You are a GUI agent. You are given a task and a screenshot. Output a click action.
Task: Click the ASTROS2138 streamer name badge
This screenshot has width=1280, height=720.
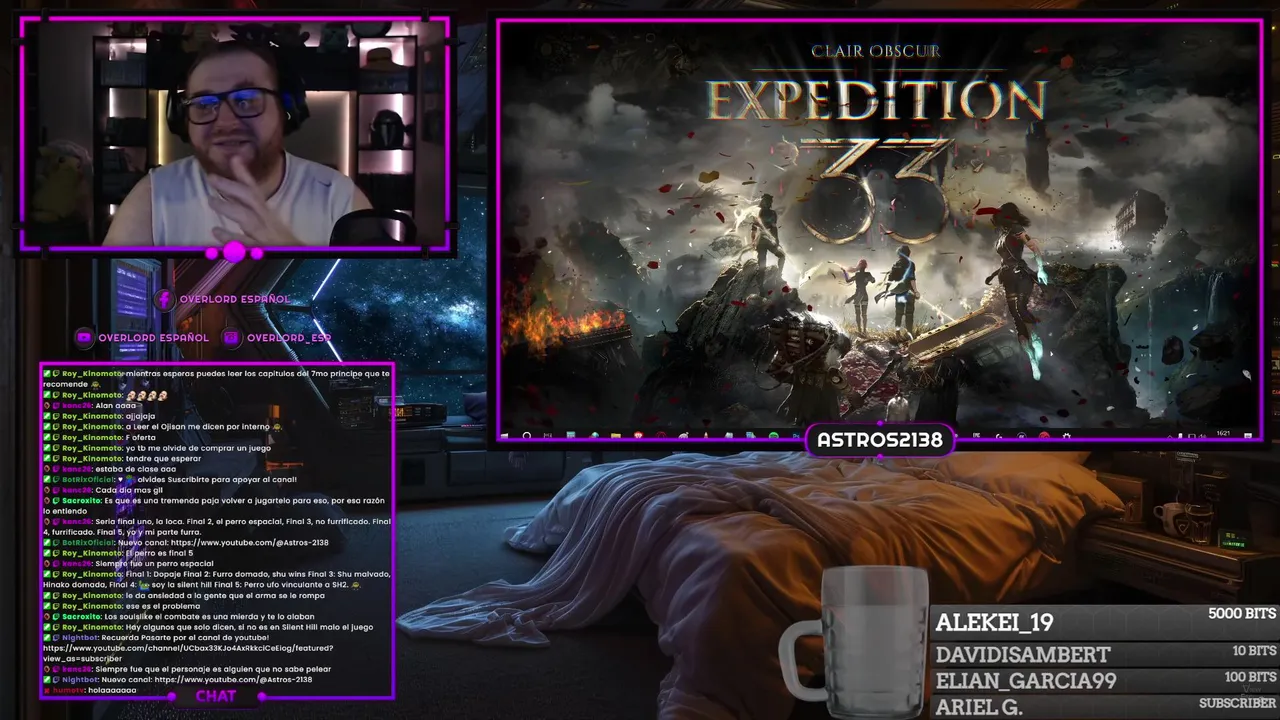point(879,440)
